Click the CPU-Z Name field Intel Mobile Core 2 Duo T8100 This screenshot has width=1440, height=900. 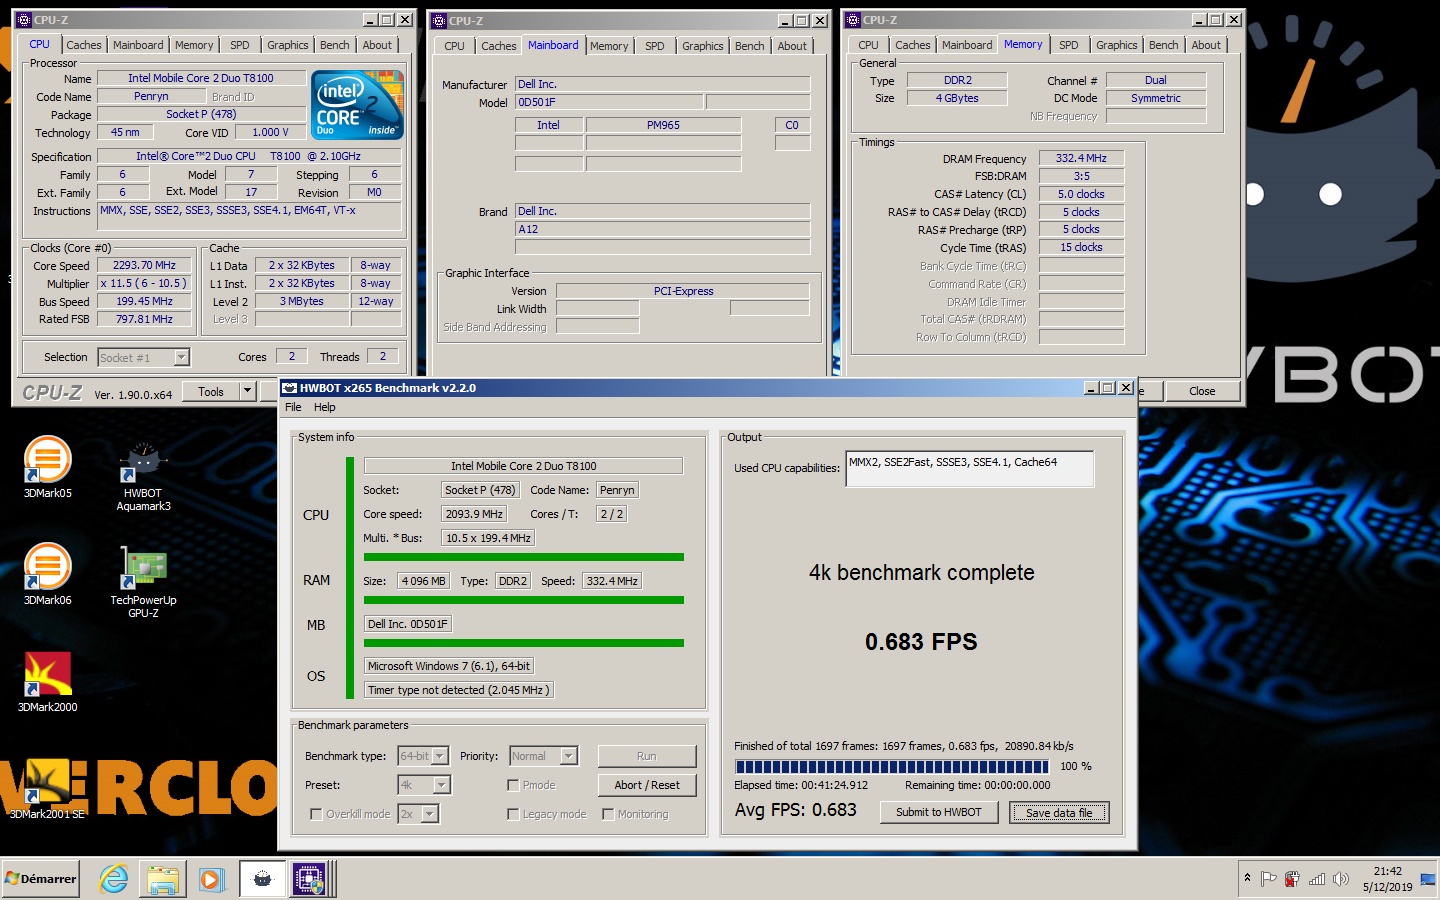[200, 78]
